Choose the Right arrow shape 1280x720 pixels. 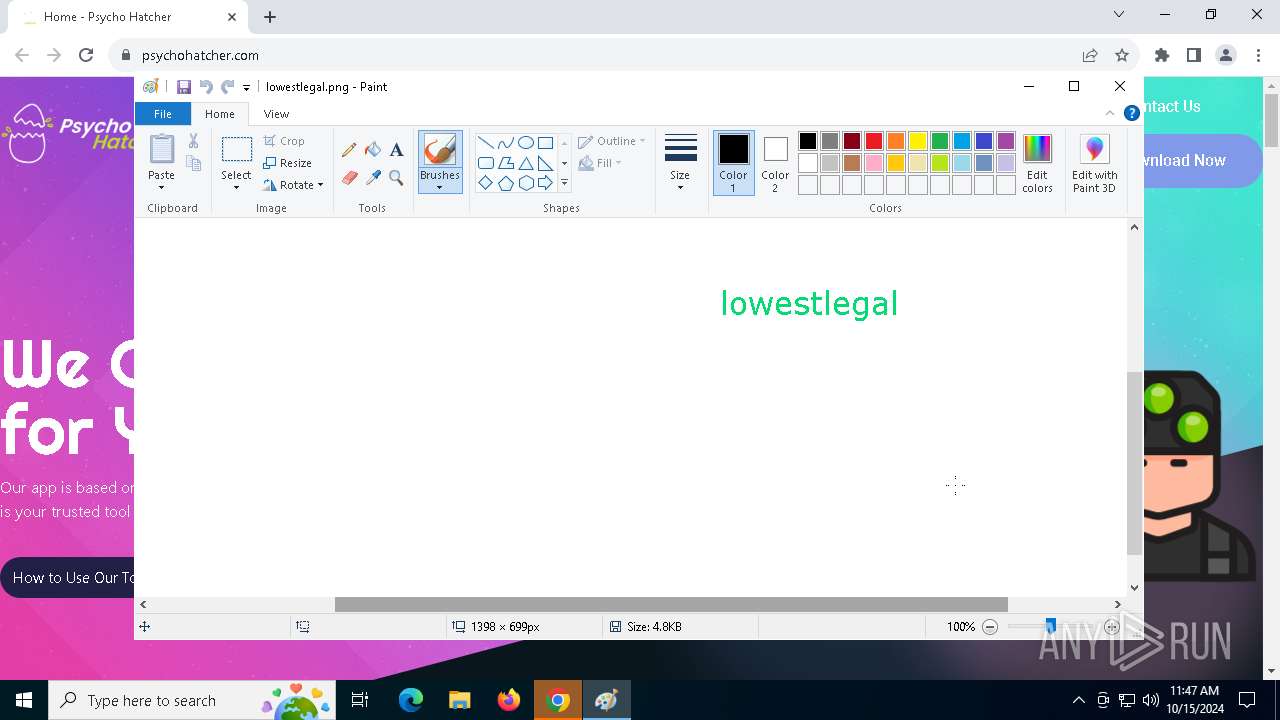coord(545,183)
